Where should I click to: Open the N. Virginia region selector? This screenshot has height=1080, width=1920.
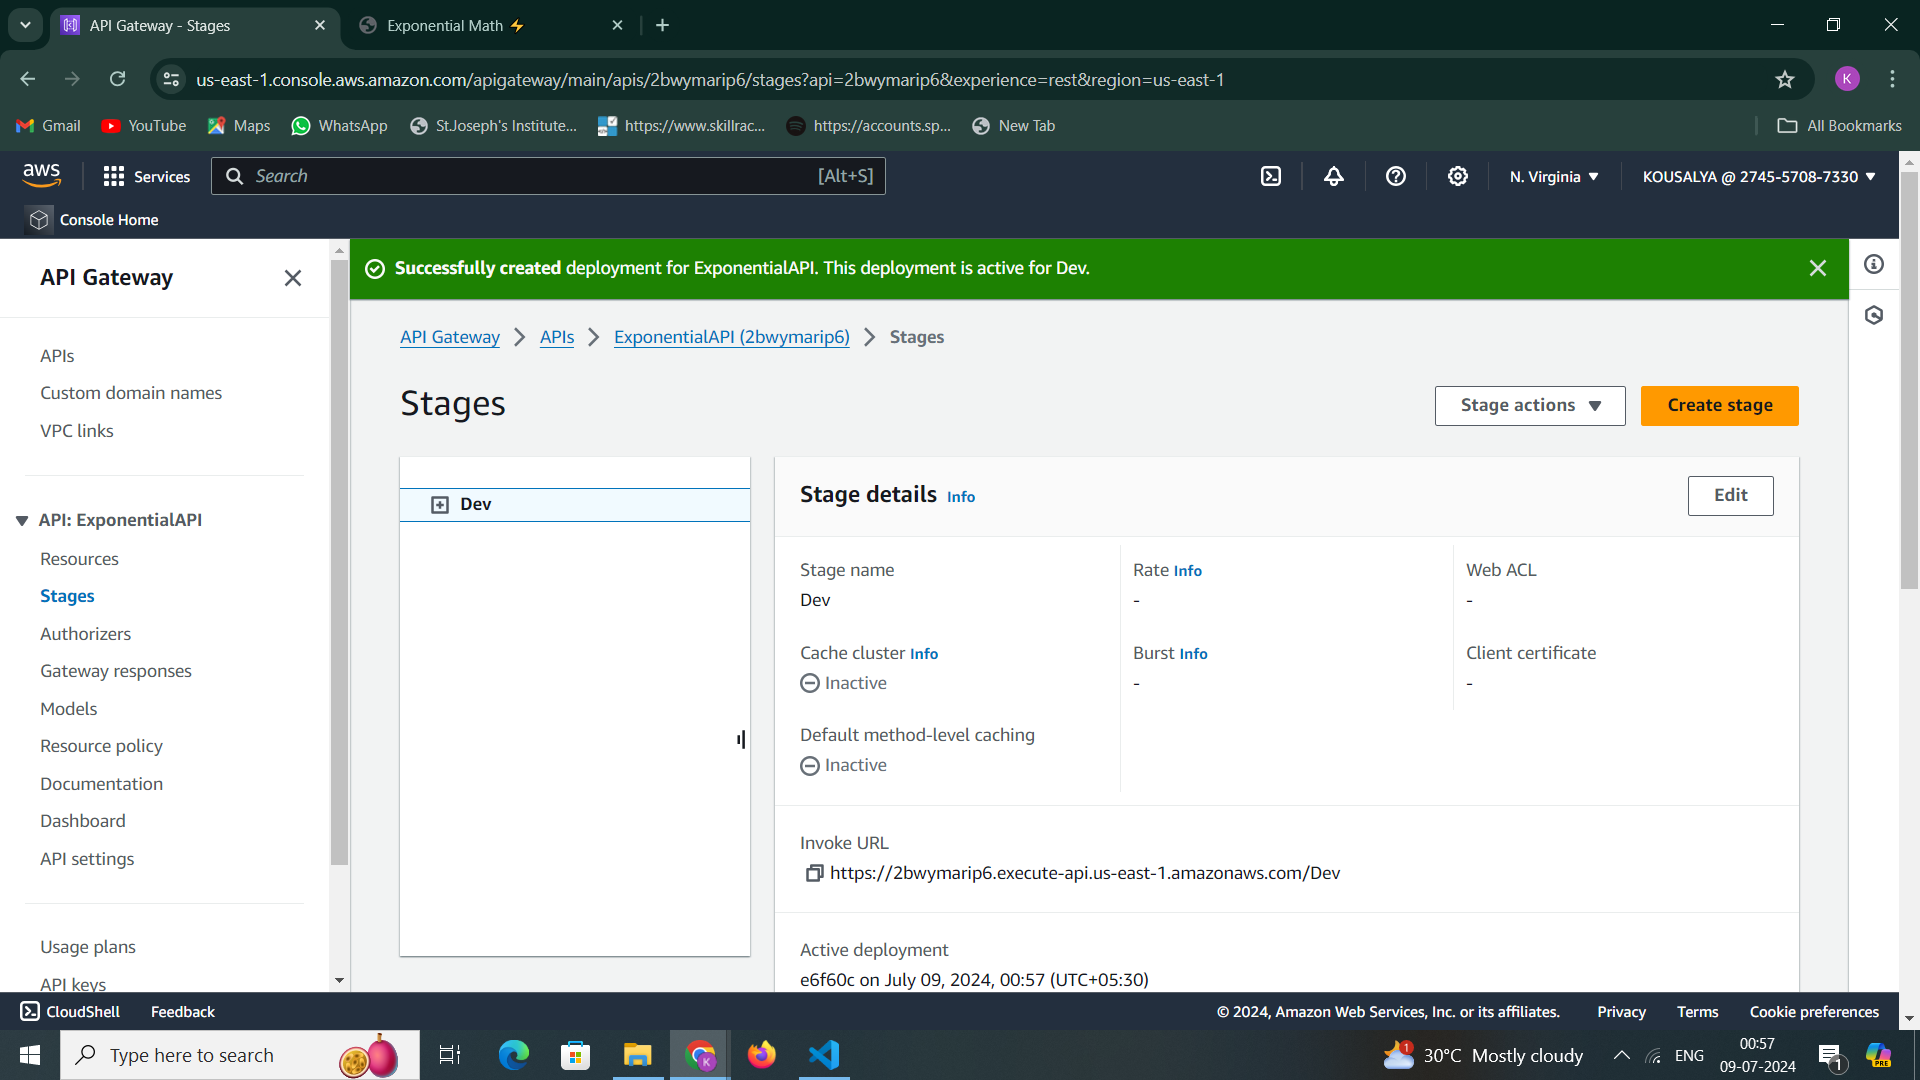tap(1553, 176)
